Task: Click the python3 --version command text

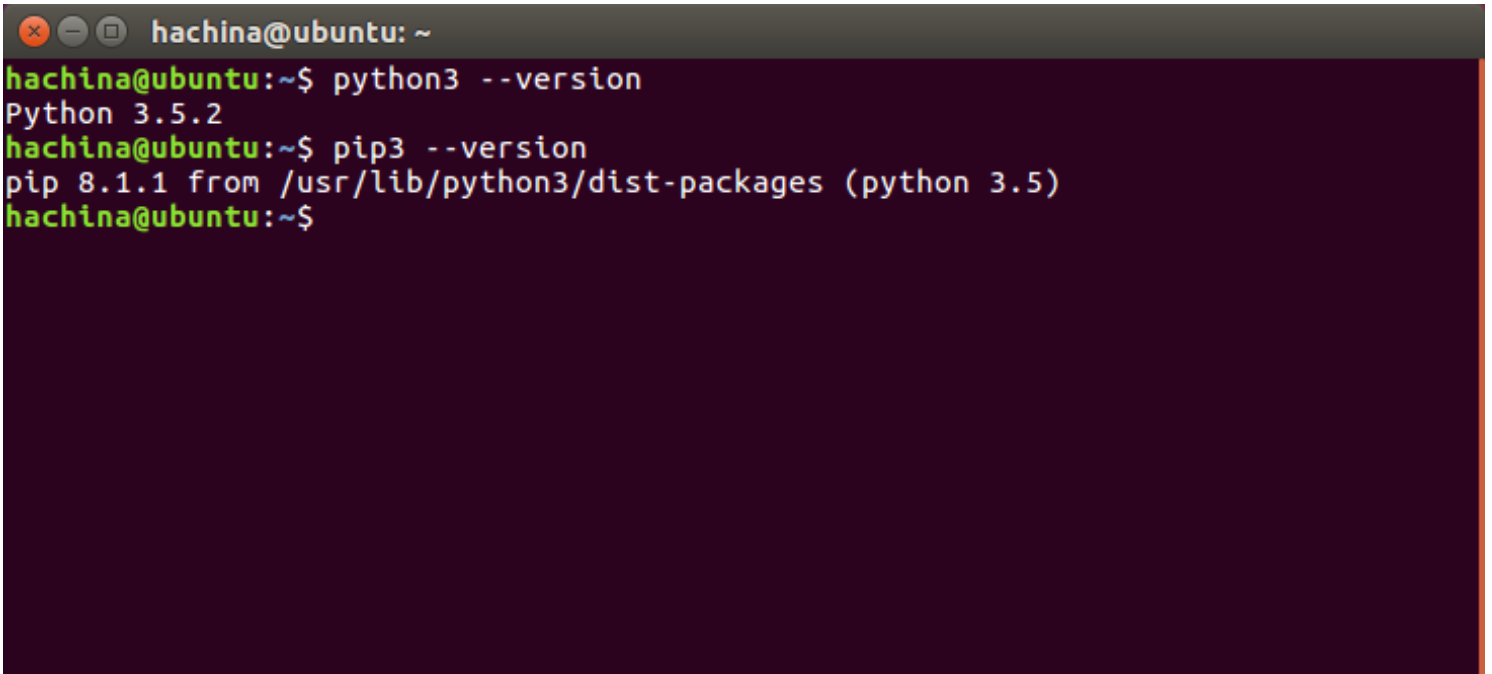Action: (x=487, y=79)
